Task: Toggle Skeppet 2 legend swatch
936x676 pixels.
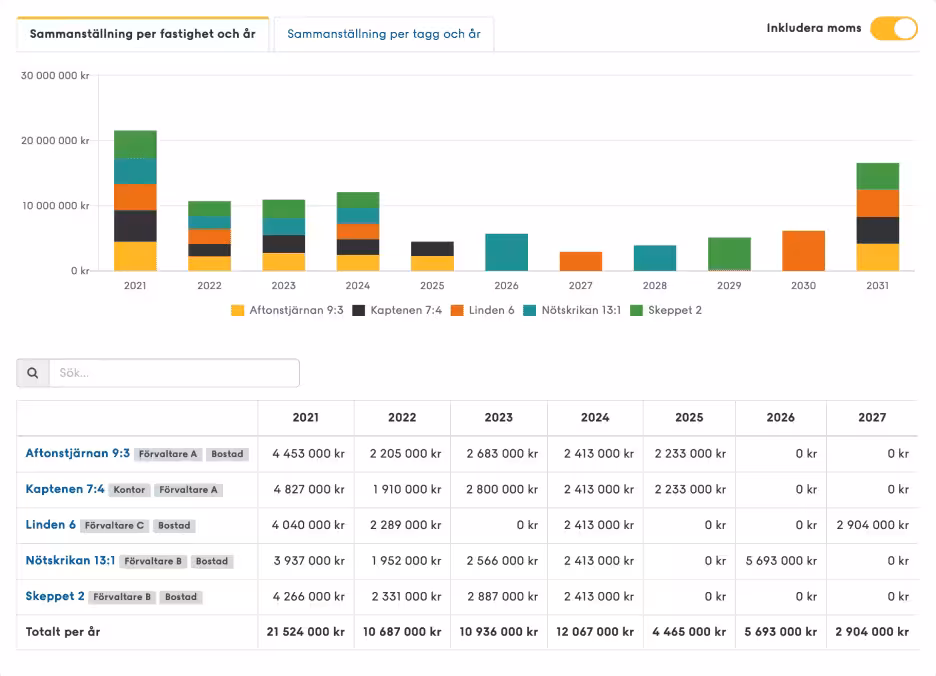Action: click(x=636, y=311)
